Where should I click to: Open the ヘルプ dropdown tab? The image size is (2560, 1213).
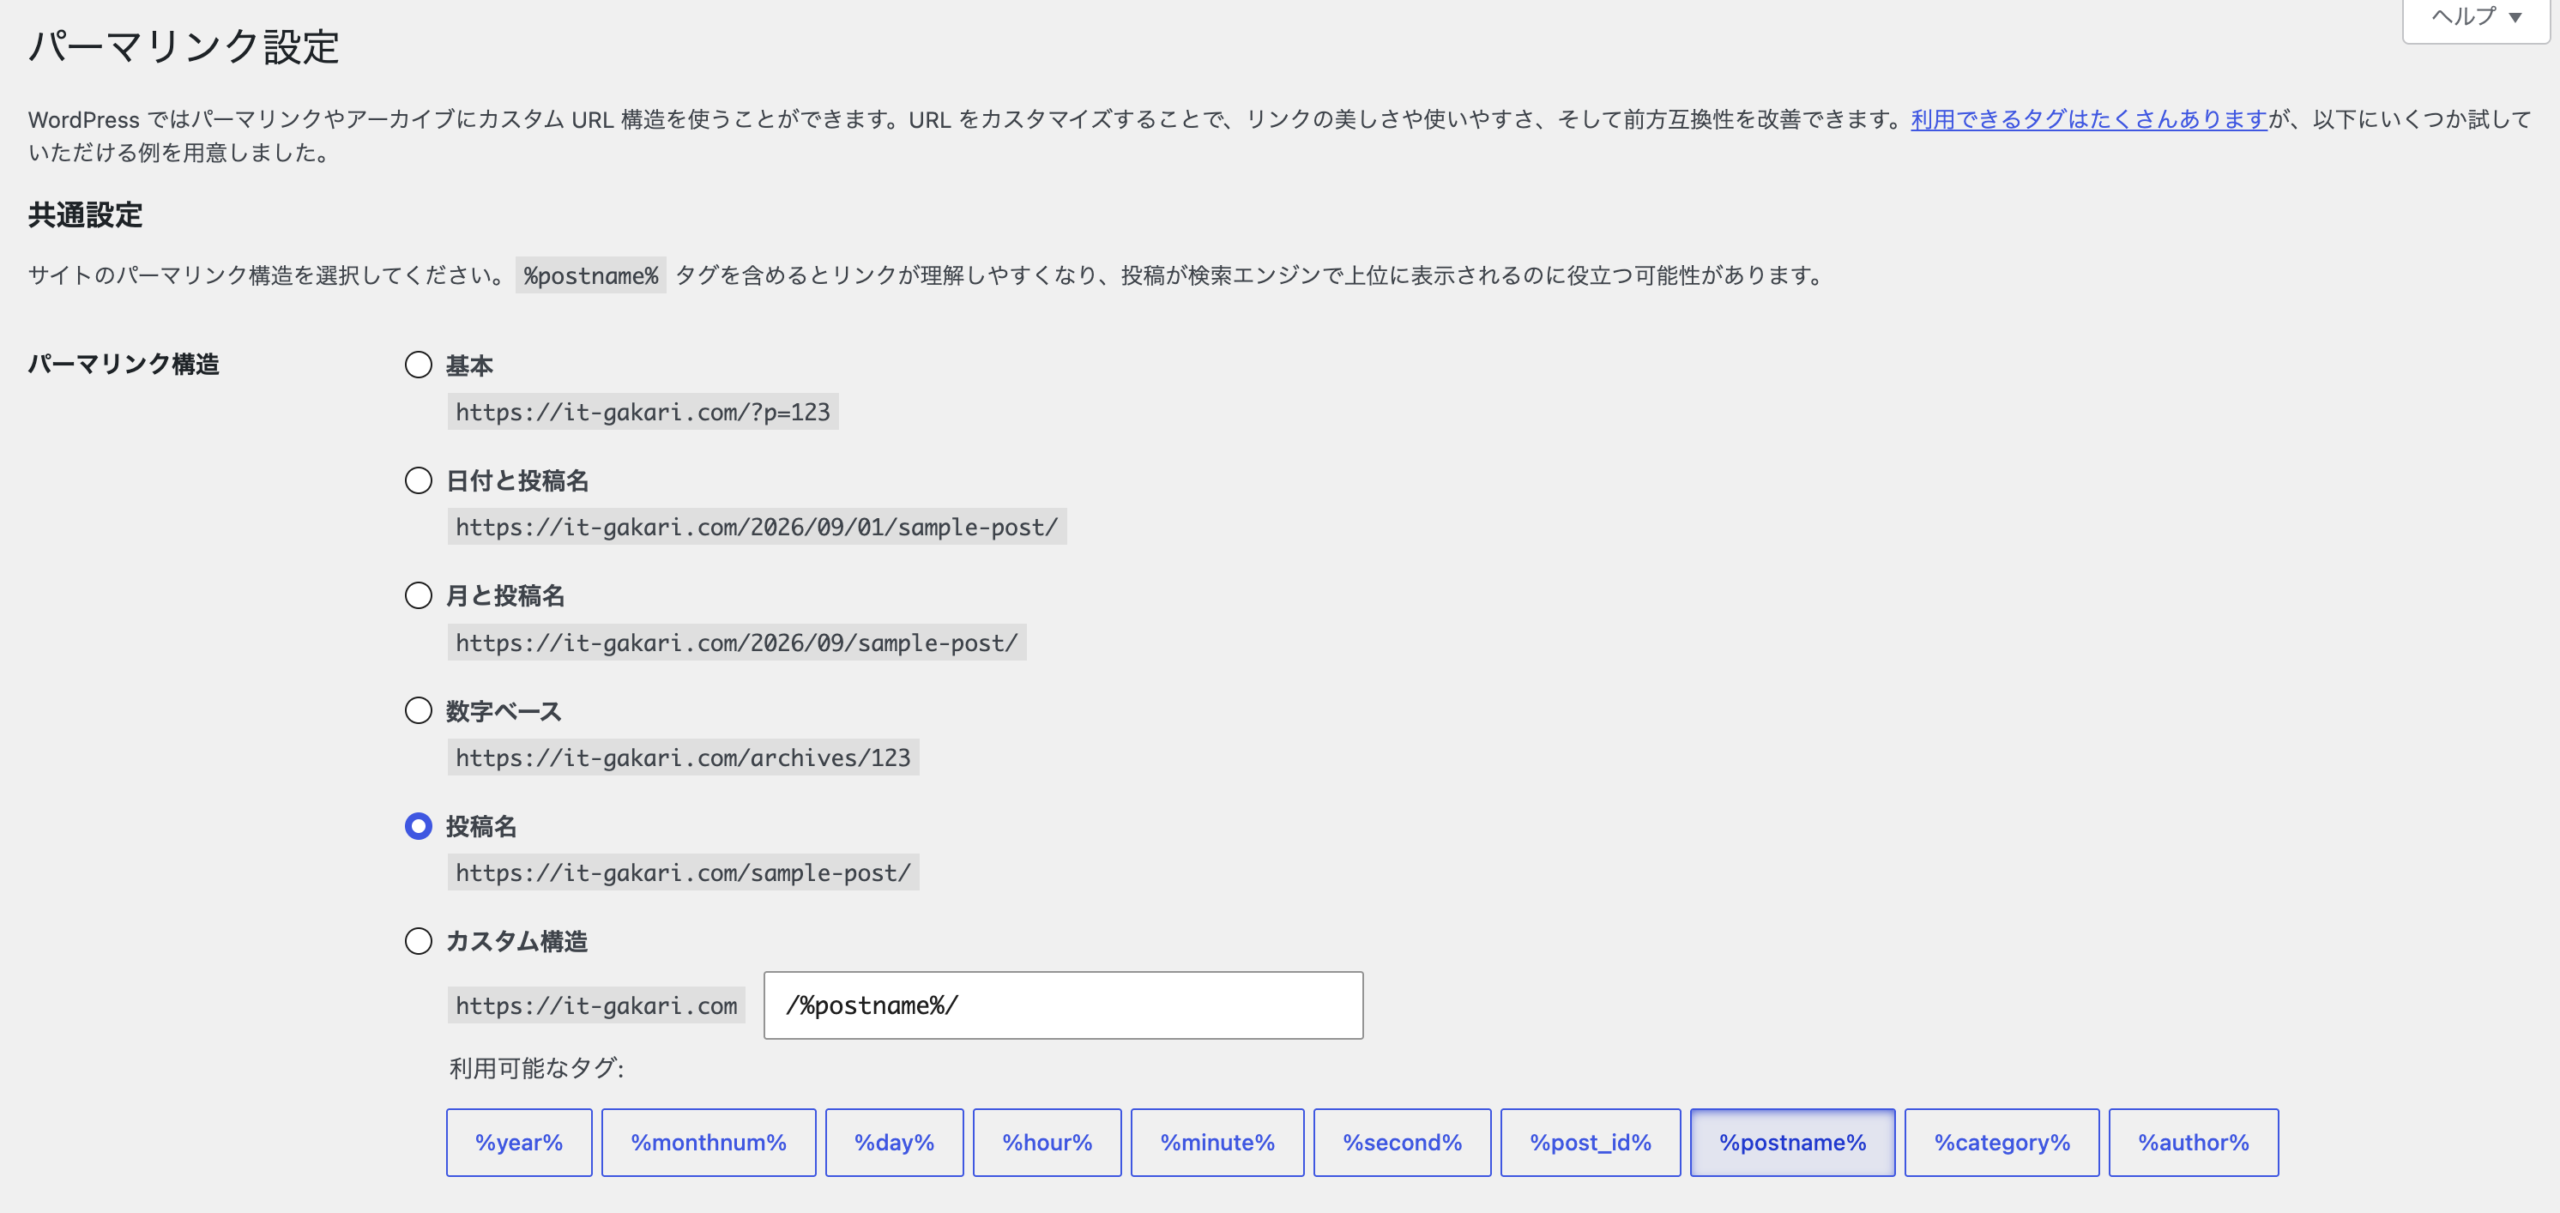tap(2476, 18)
